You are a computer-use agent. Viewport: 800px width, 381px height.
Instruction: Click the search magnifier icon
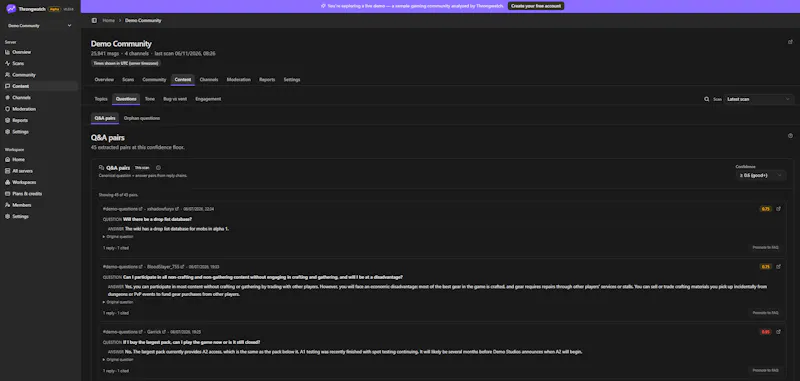(707, 99)
